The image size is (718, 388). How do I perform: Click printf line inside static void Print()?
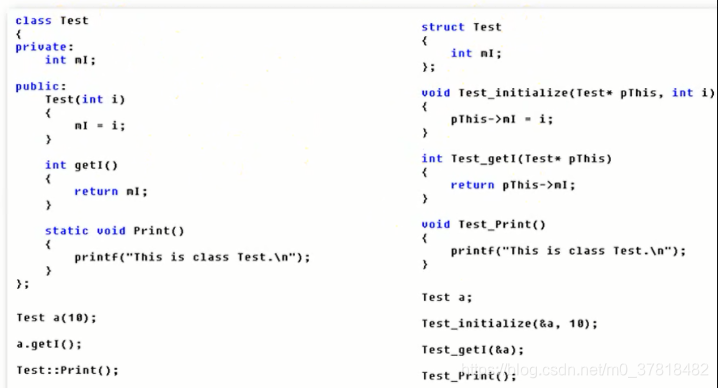coord(192,257)
